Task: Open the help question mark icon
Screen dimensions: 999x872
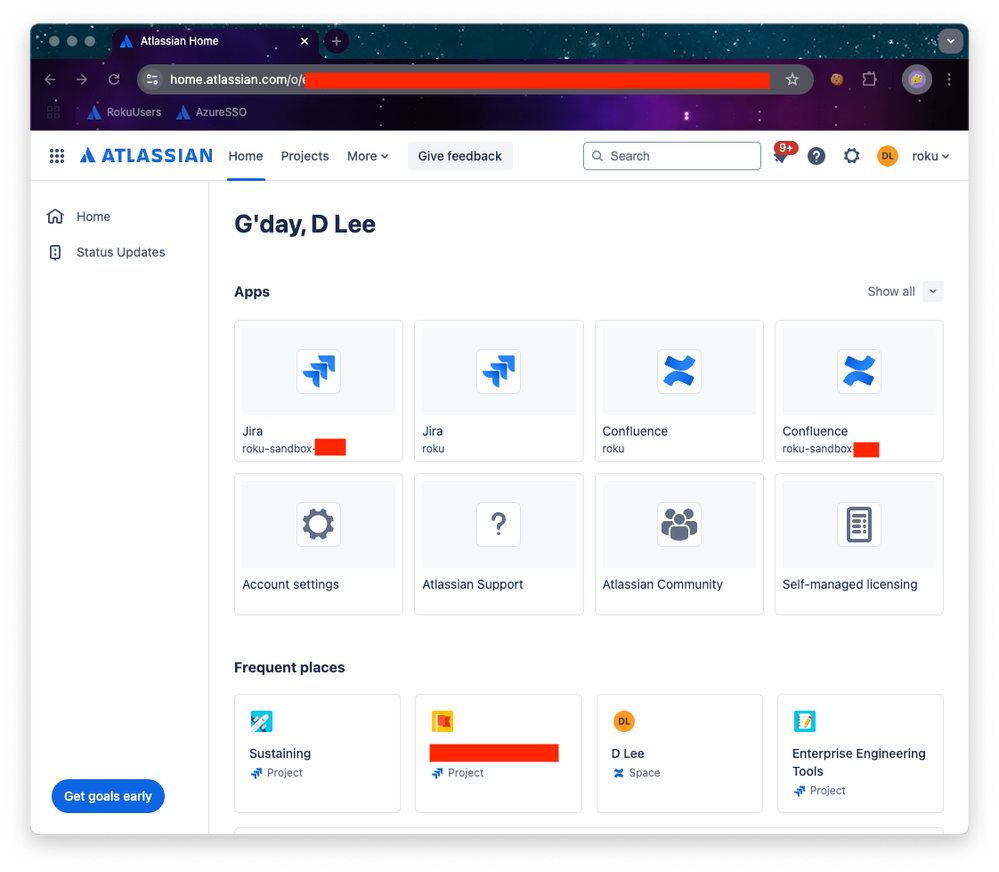Action: click(816, 156)
